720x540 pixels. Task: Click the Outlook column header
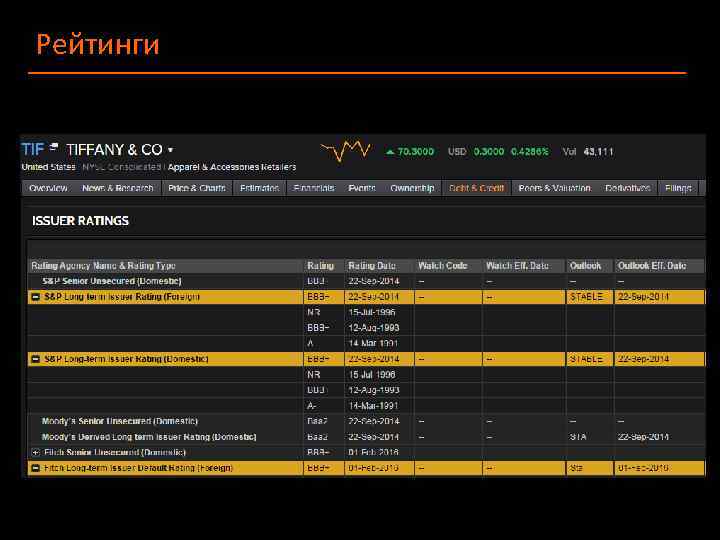click(585, 266)
